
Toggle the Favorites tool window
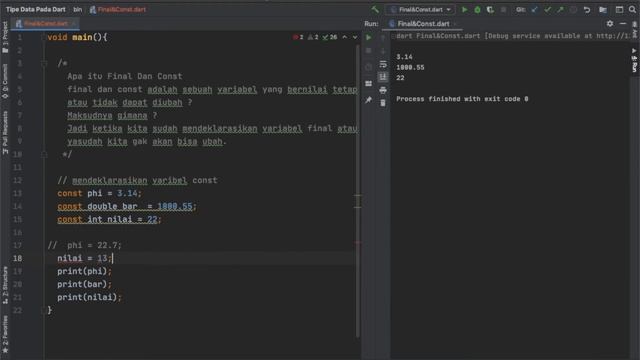coord(5,335)
